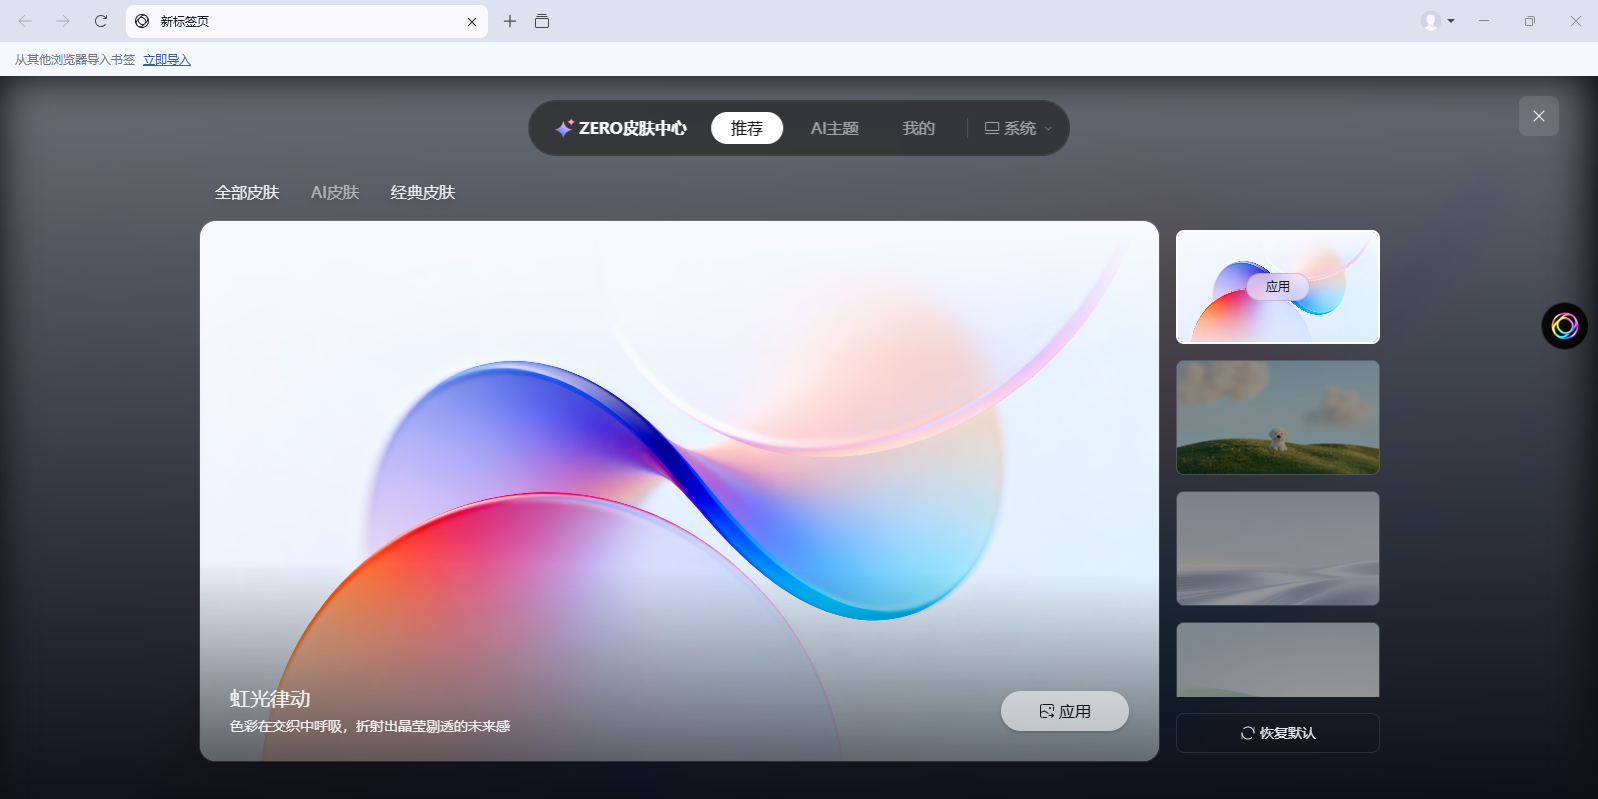The width and height of the screenshot is (1598, 799).
Task: Switch to the AI主题 tab
Action: [834, 128]
